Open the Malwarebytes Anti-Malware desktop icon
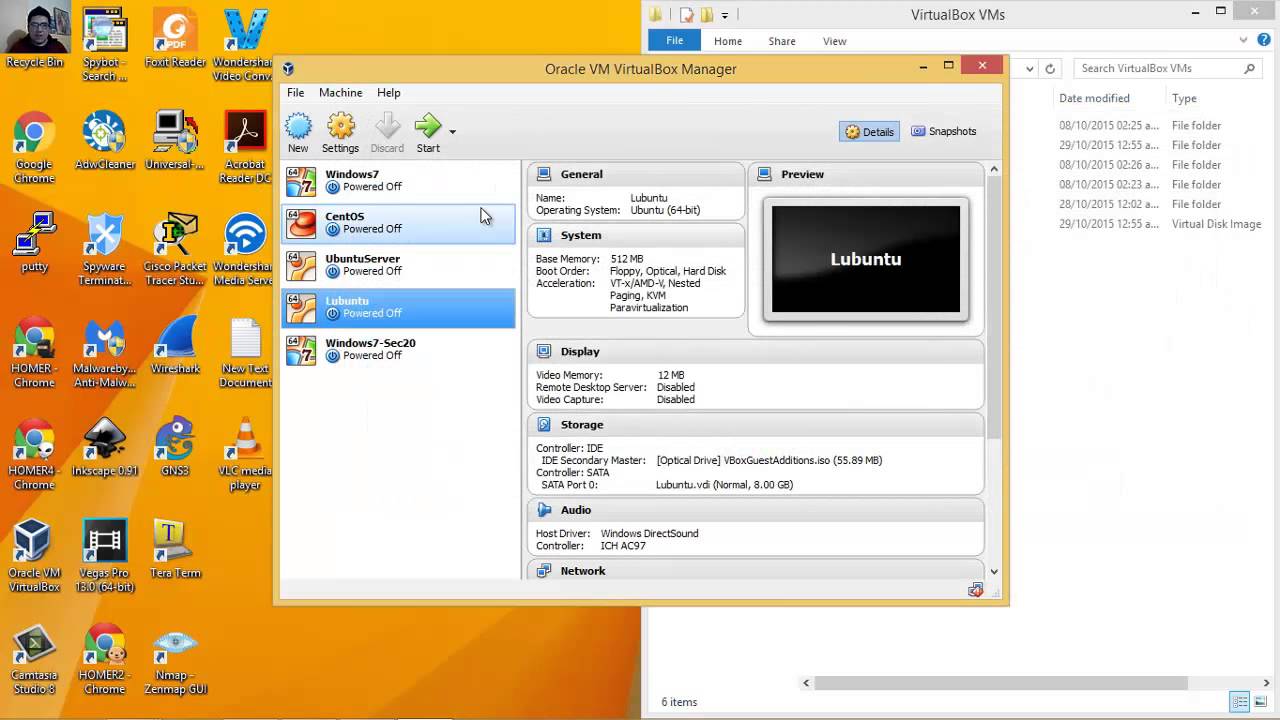This screenshot has width=1280, height=720. click(x=104, y=353)
